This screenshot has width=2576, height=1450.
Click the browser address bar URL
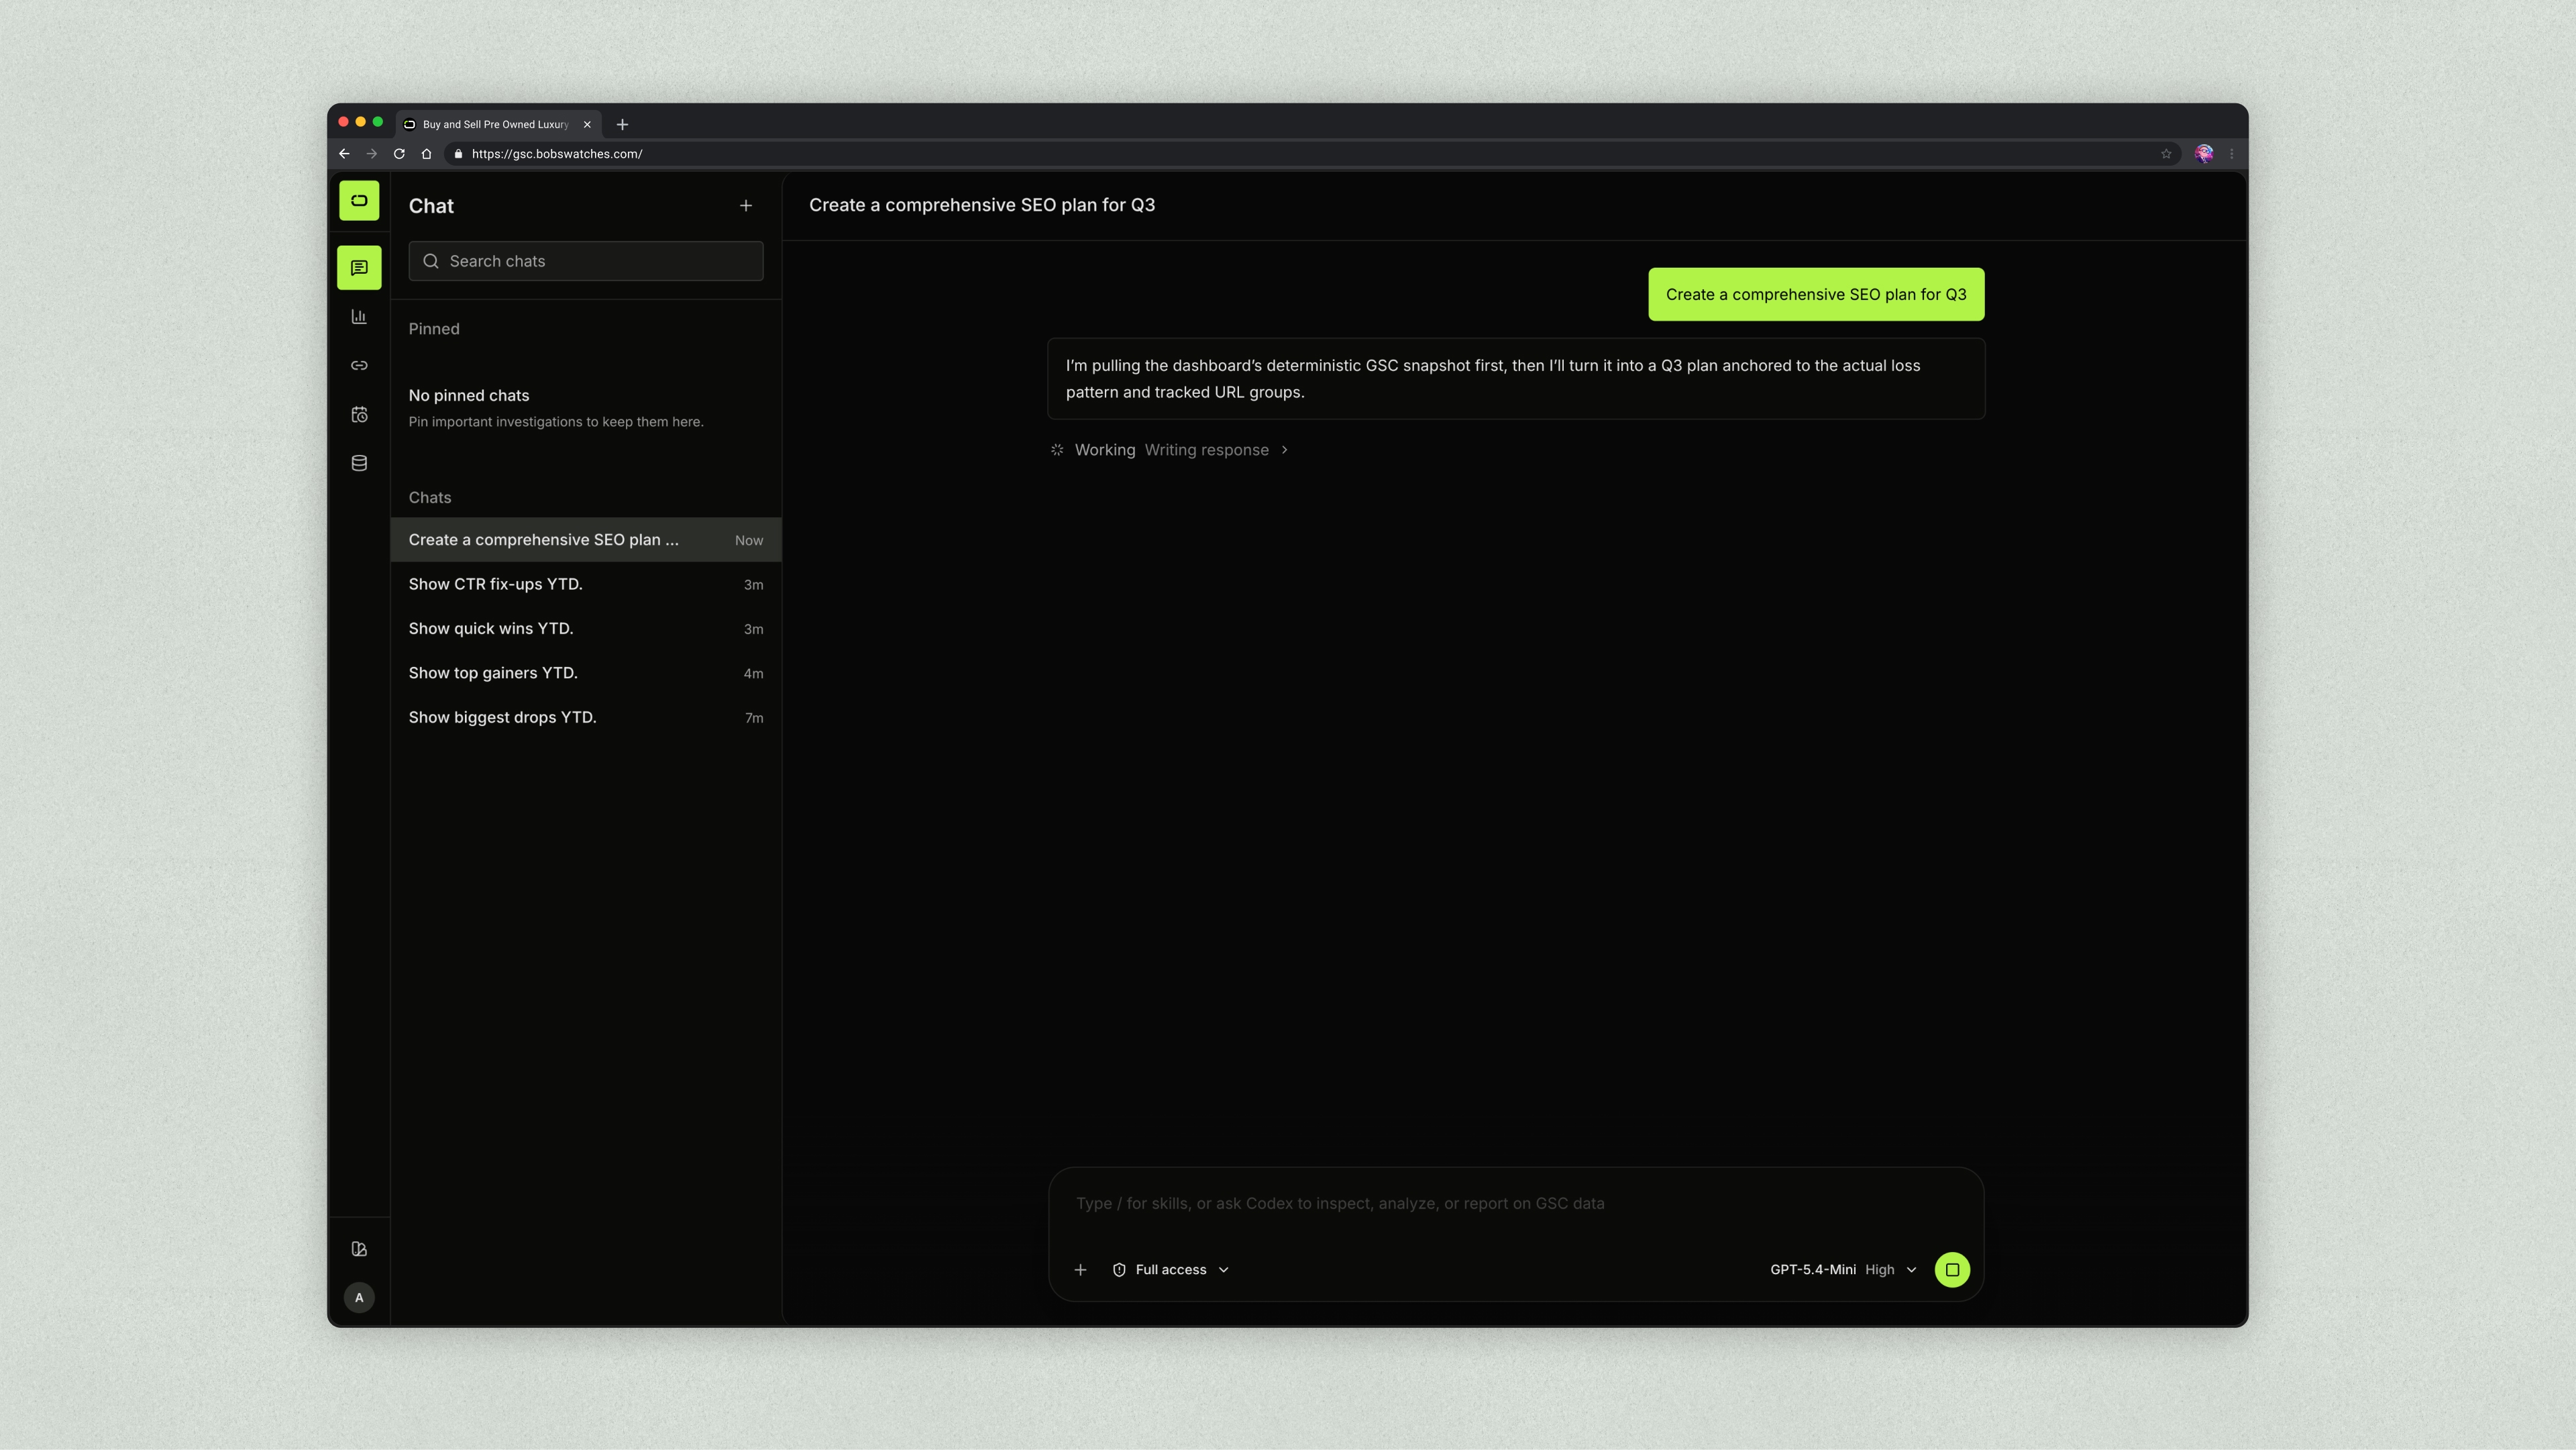point(557,154)
